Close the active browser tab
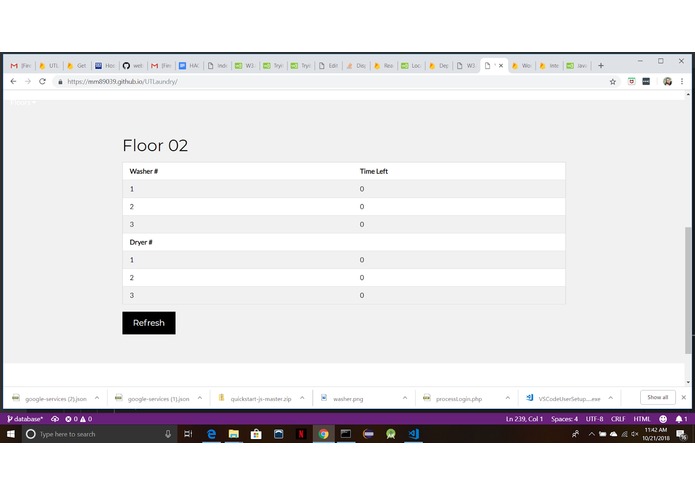The width and height of the screenshot is (695, 494). (x=501, y=66)
